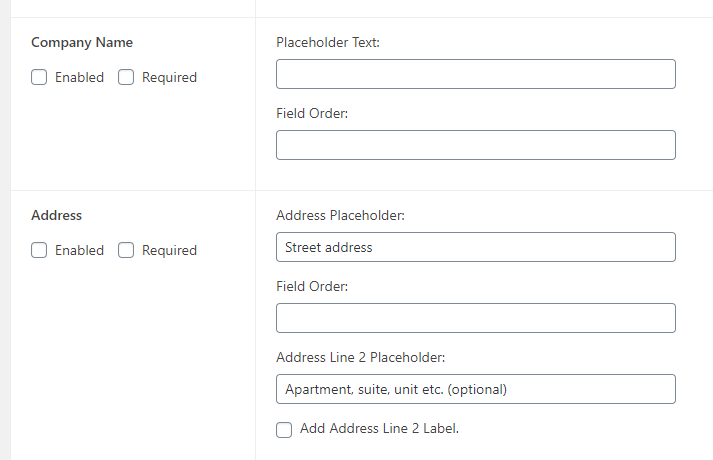Click the Address Line 2 Placeholder input

tap(475, 389)
